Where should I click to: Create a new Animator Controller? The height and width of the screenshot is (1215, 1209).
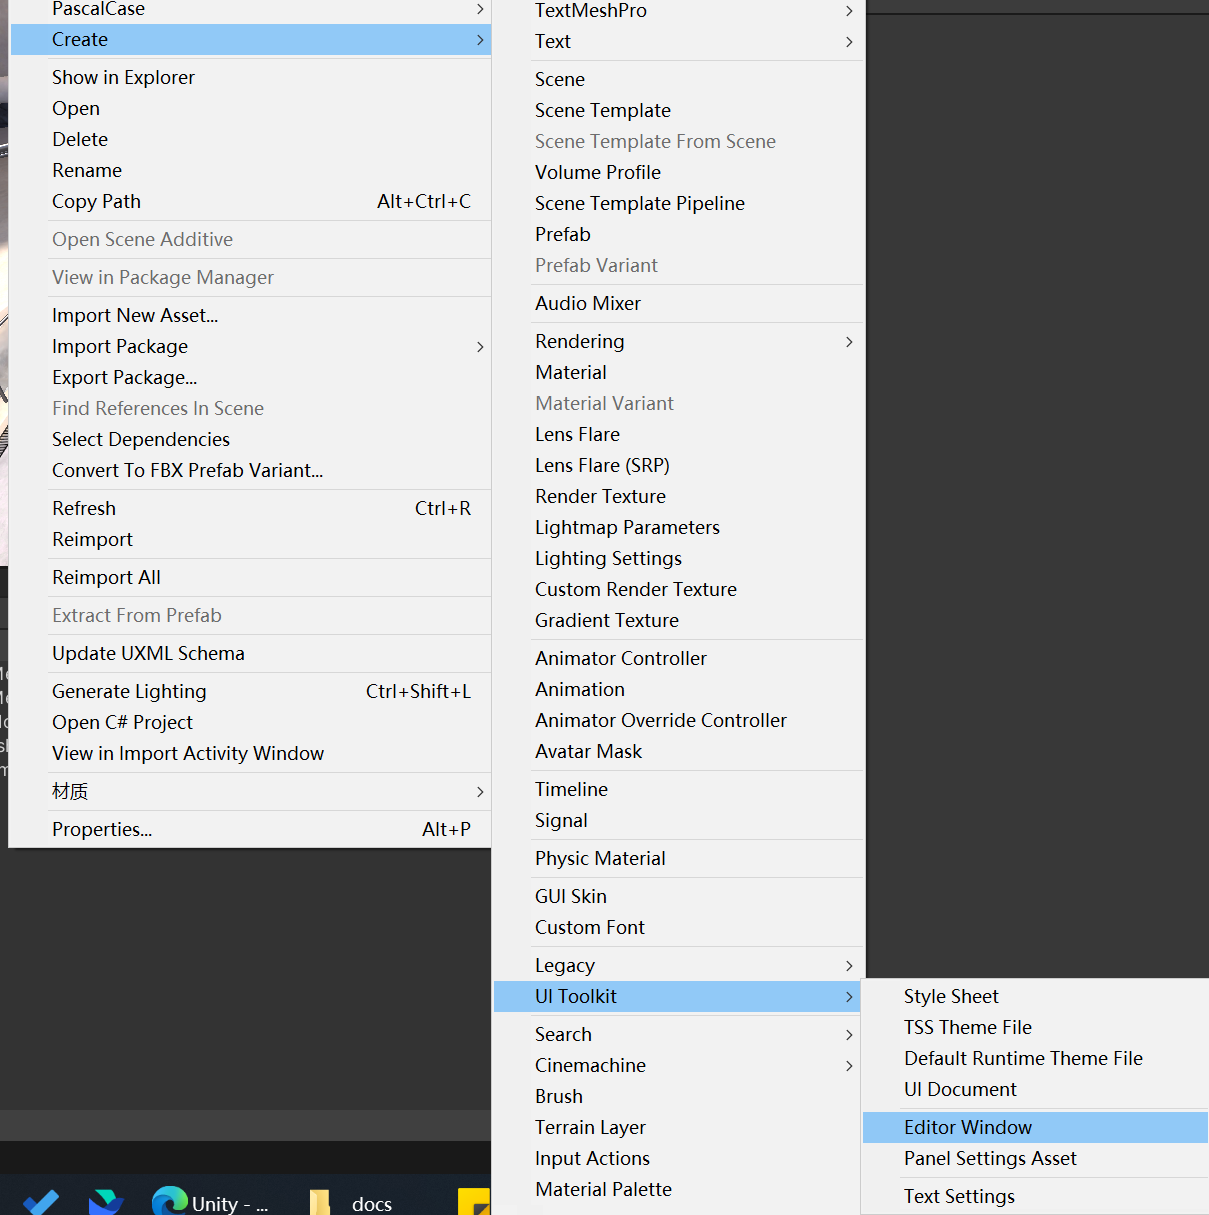[620, 659]
